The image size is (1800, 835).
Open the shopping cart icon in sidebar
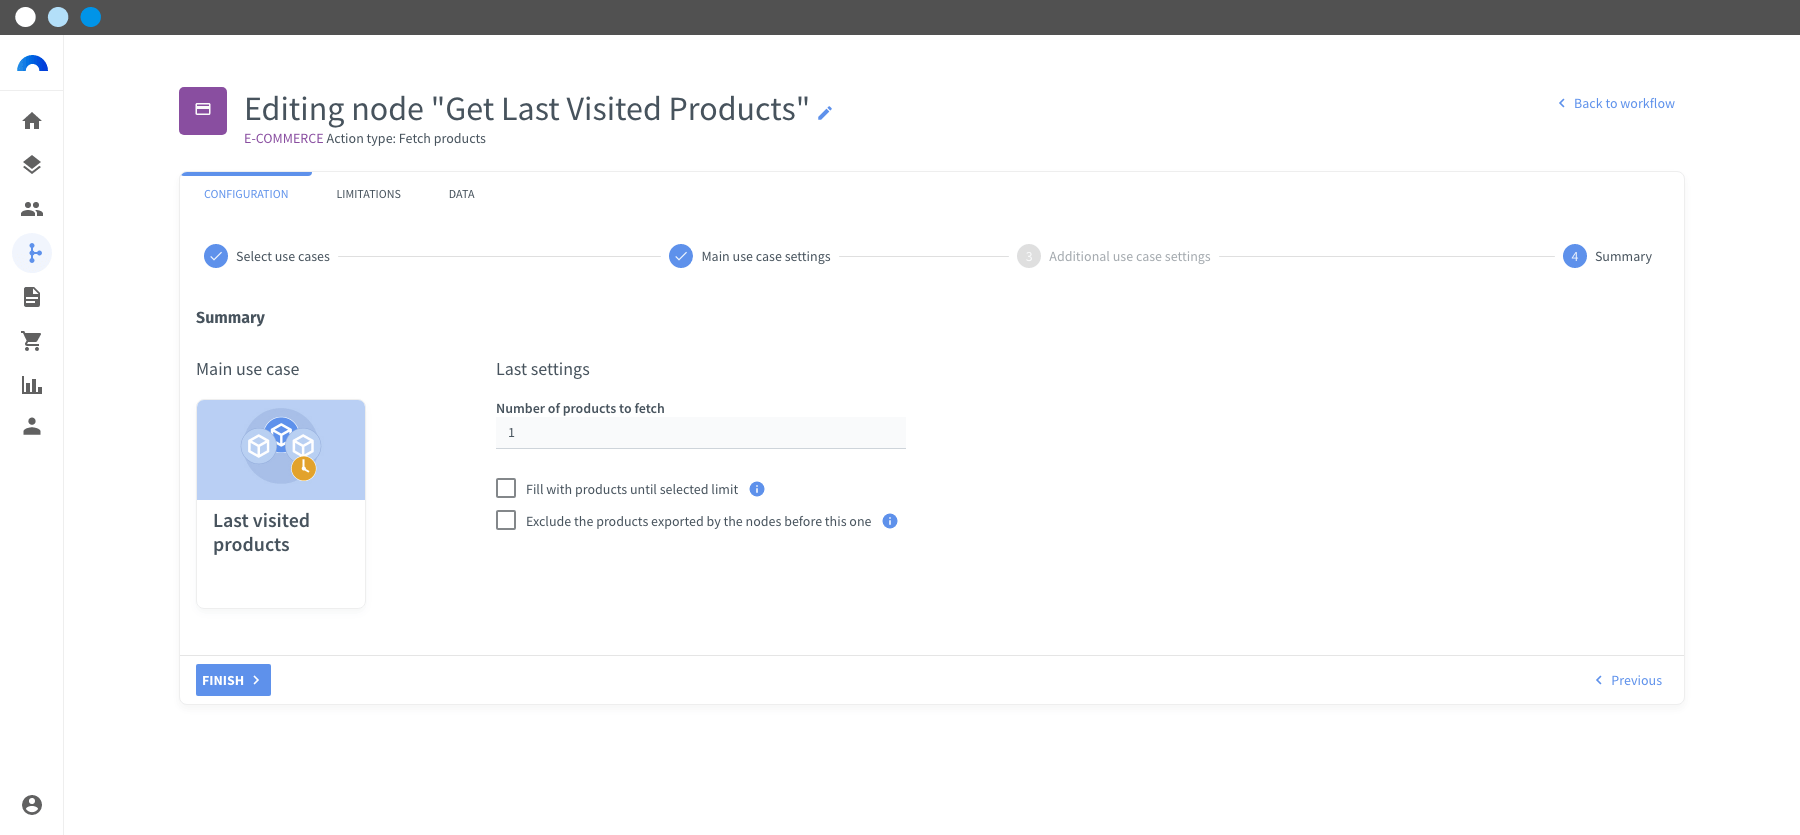coord(32,341)
